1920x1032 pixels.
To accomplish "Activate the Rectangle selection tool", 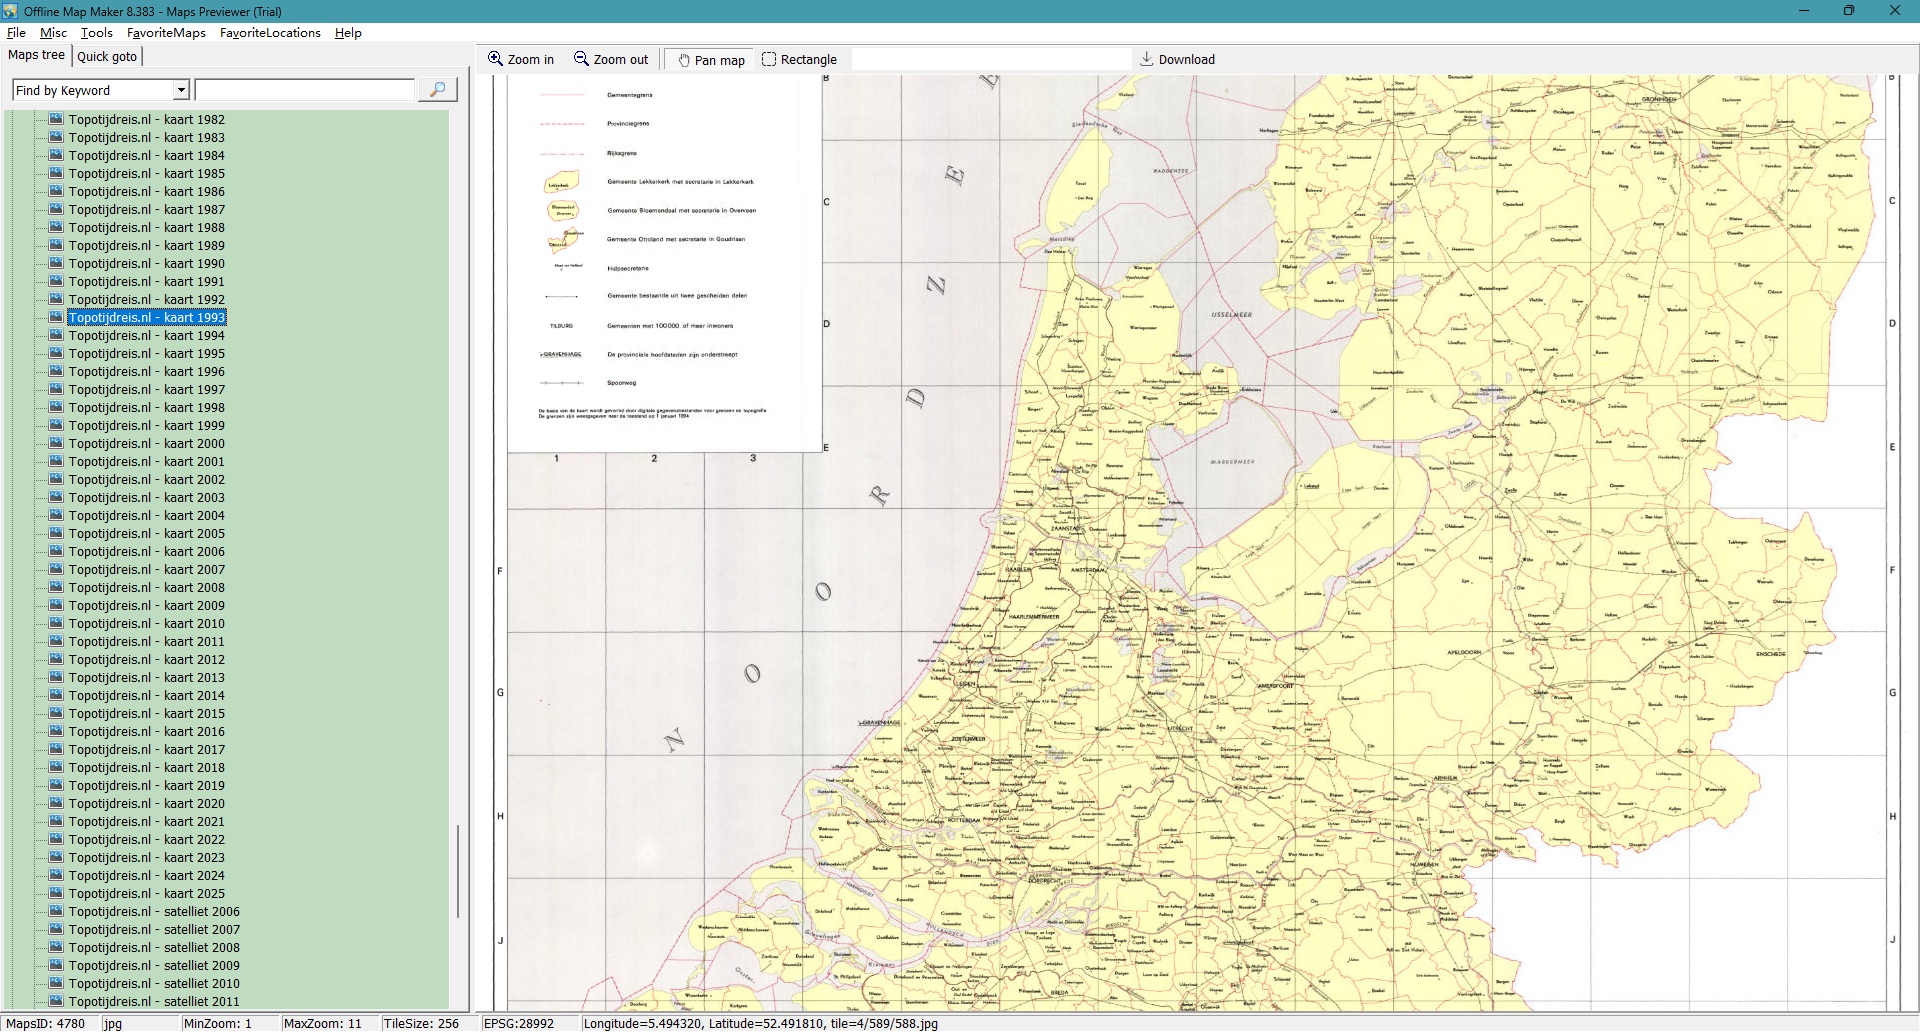I will tap(769, 59).
